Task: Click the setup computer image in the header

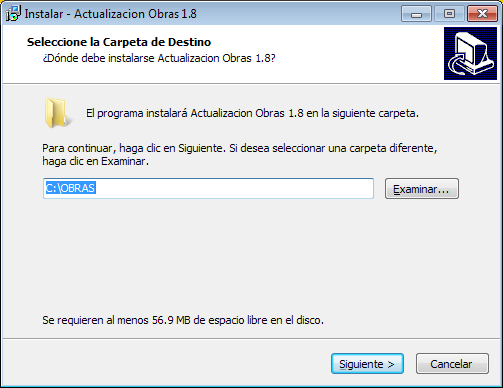Action: [x=470, y=54]
